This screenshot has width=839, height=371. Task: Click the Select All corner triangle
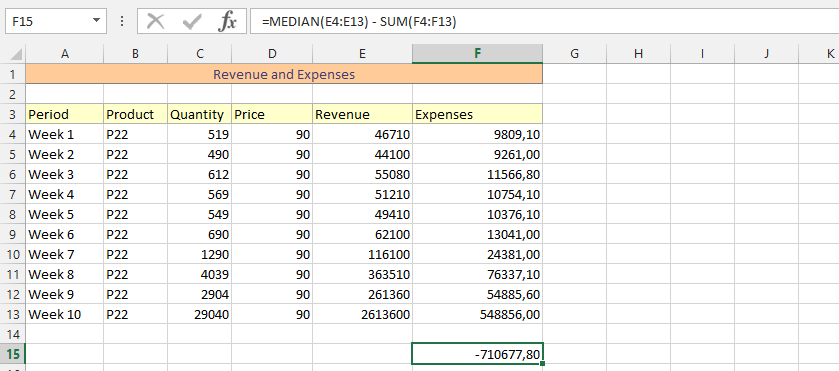16,54
